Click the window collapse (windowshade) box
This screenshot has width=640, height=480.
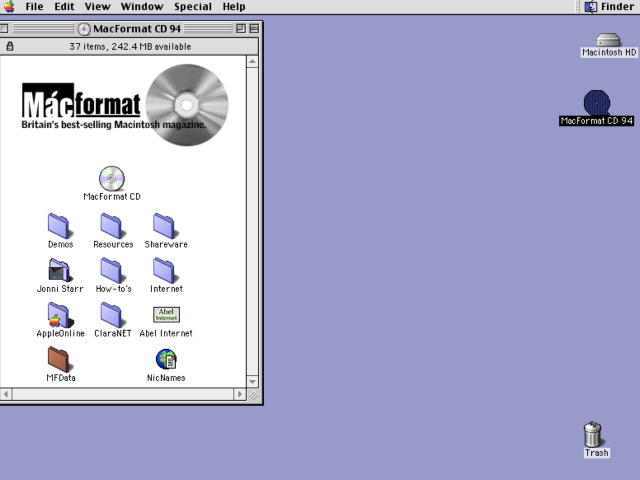pyautogui.click(x=254, y=28)
